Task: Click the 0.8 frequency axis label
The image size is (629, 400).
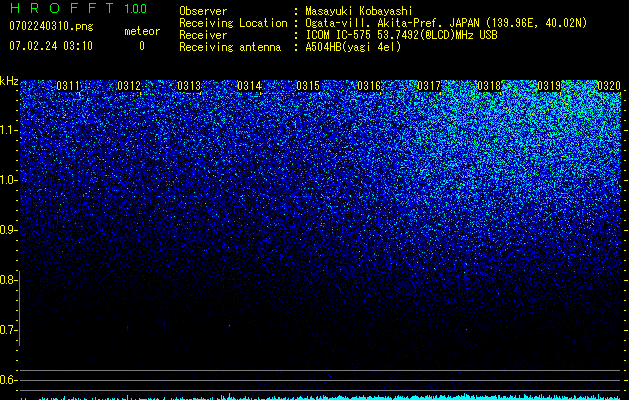Action: (8, 280)
